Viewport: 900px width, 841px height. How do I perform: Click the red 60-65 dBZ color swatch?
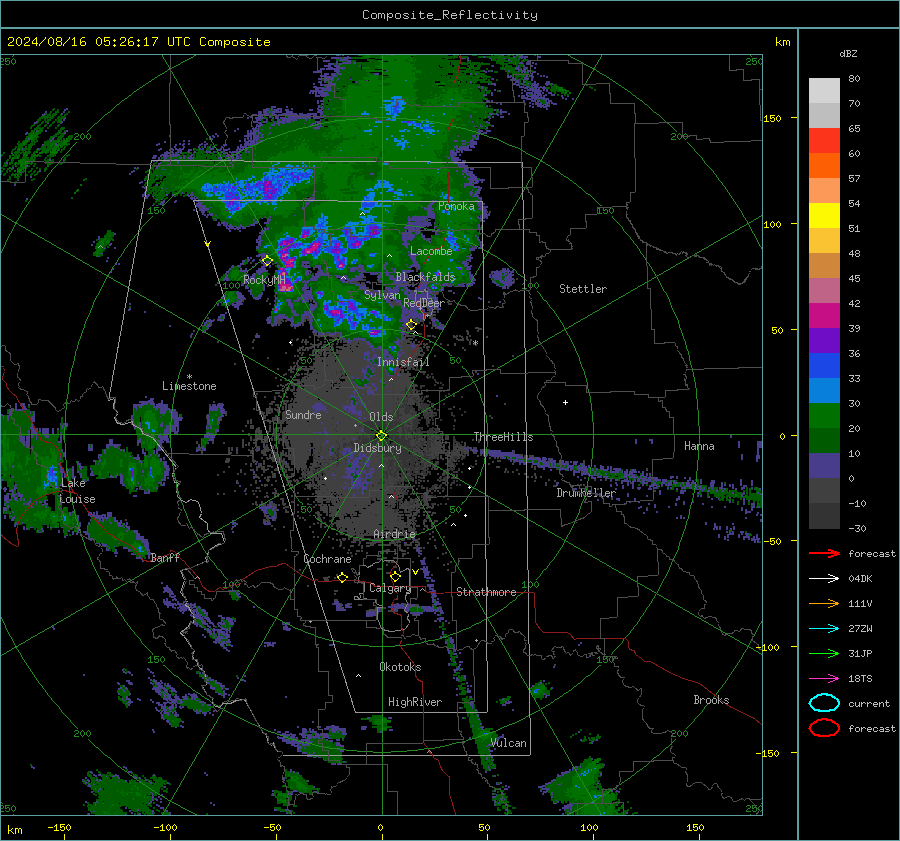tap(824, 141)
